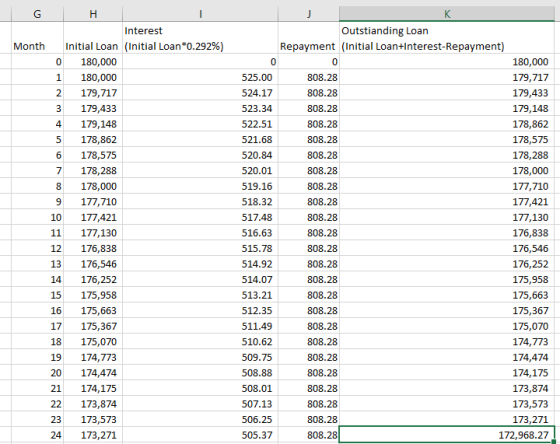Select interest cell 512.35
Image resolution: width=560 pixels, height=444 pixels.
click(200, 310)
